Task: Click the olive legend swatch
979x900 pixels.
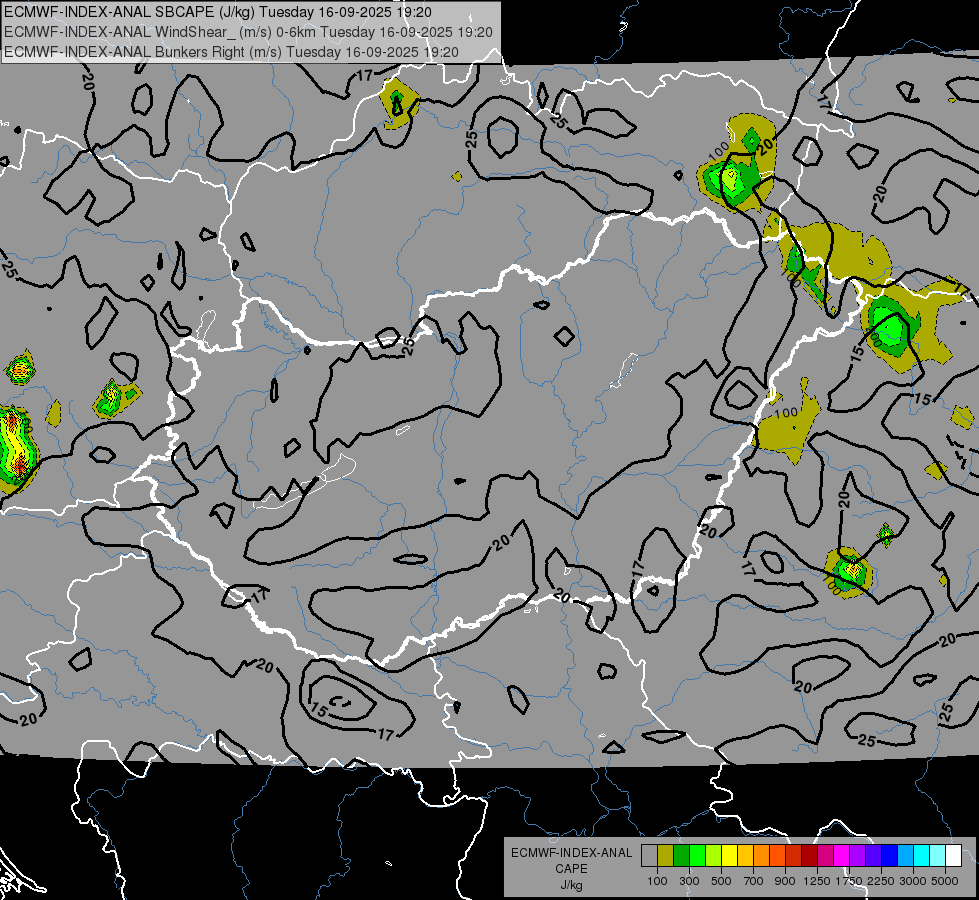Action: 665,856
